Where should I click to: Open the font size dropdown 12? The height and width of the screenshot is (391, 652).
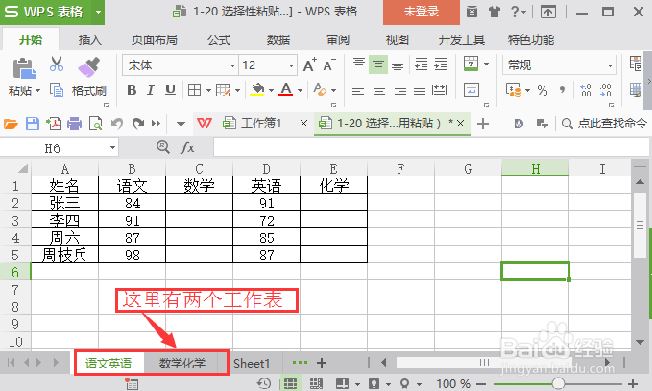[x=291, y=66]
